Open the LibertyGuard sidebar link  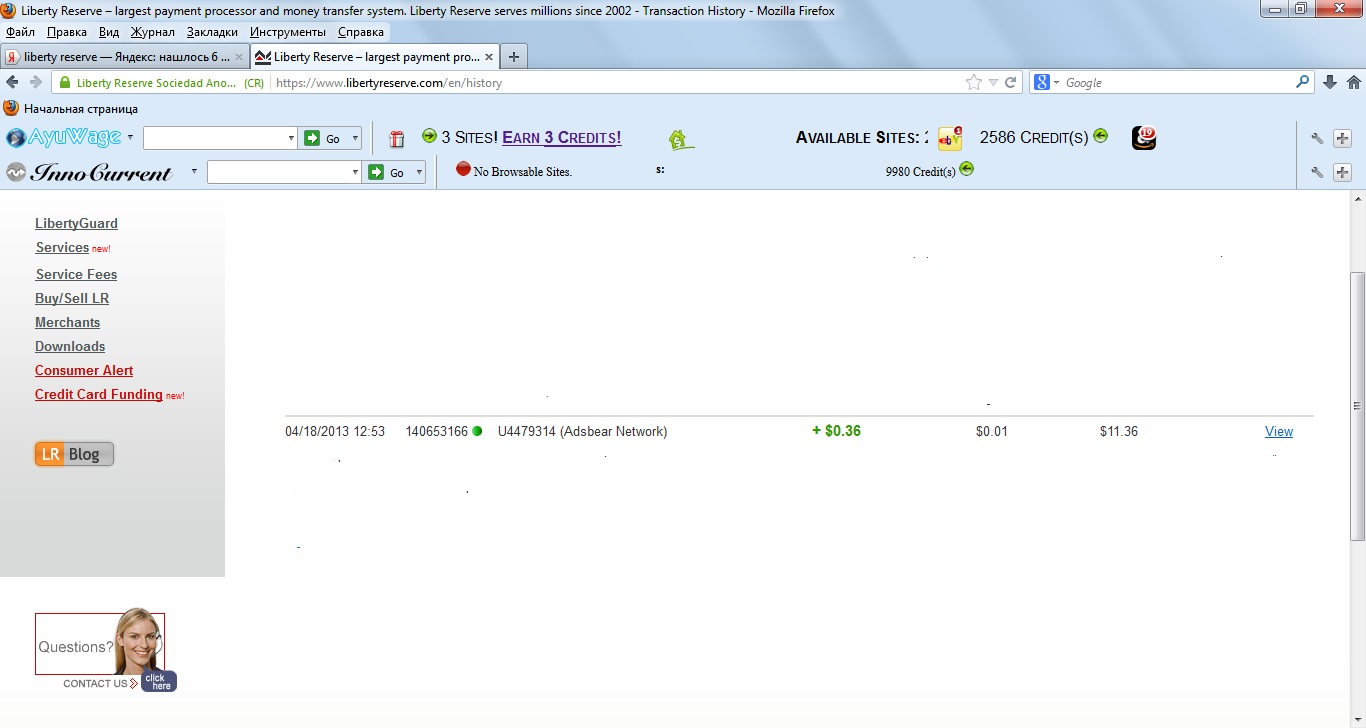(x=76, y=223)
